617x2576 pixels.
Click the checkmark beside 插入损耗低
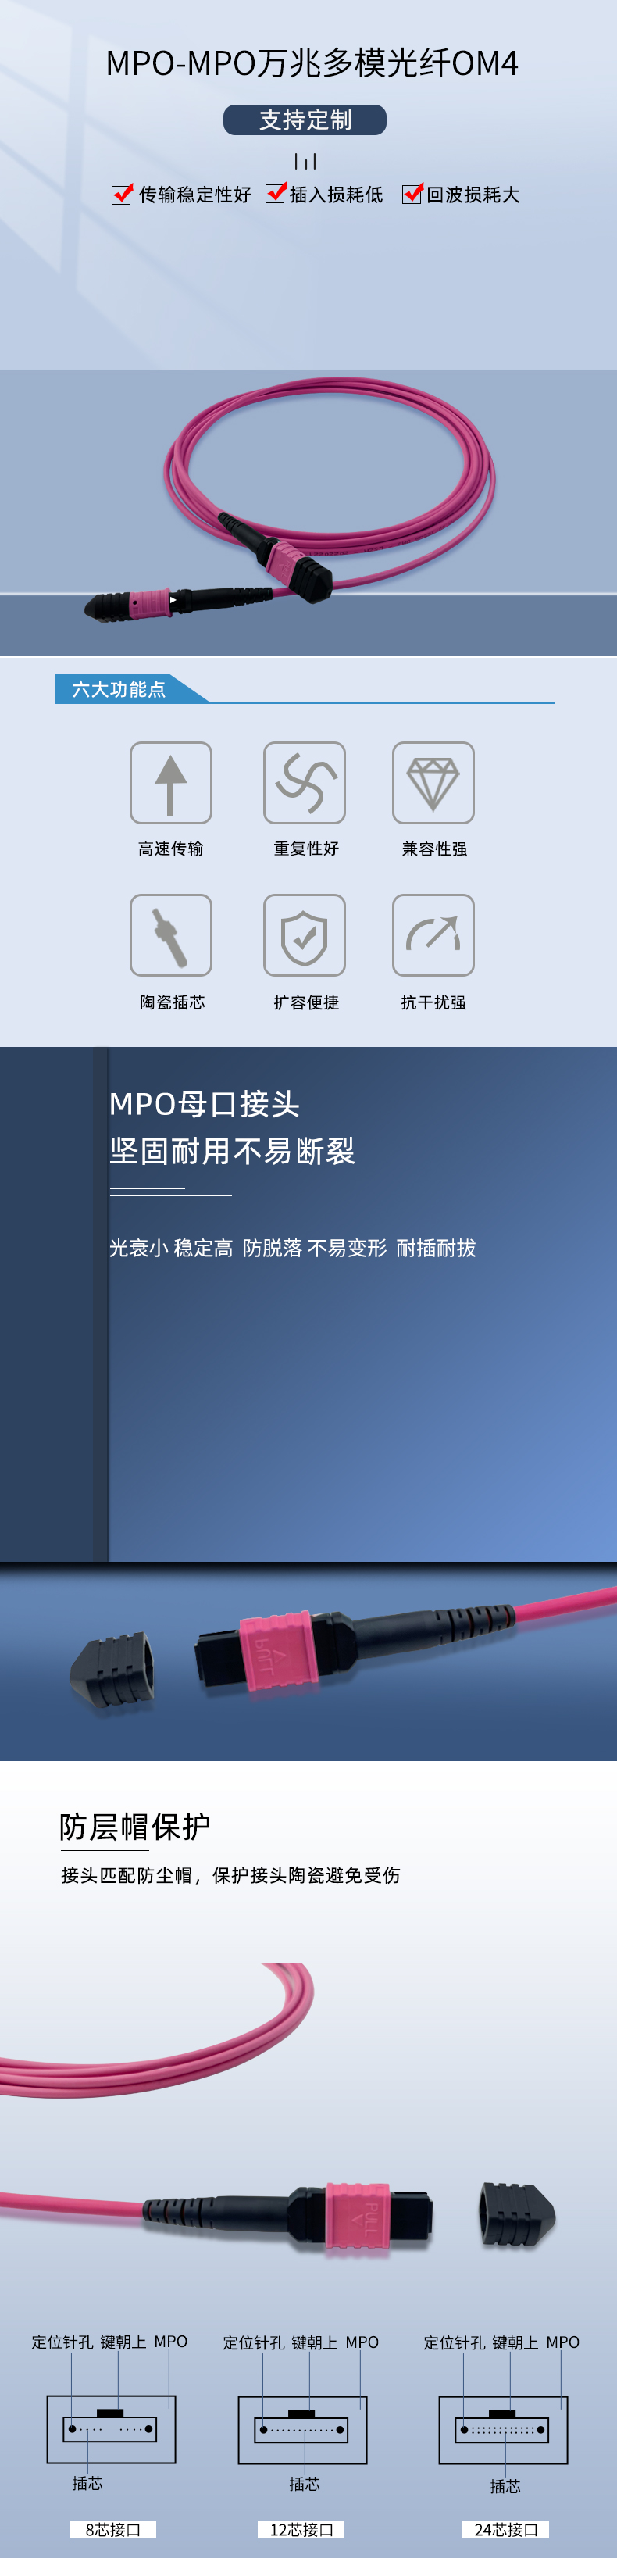click(x=276, y=193)
